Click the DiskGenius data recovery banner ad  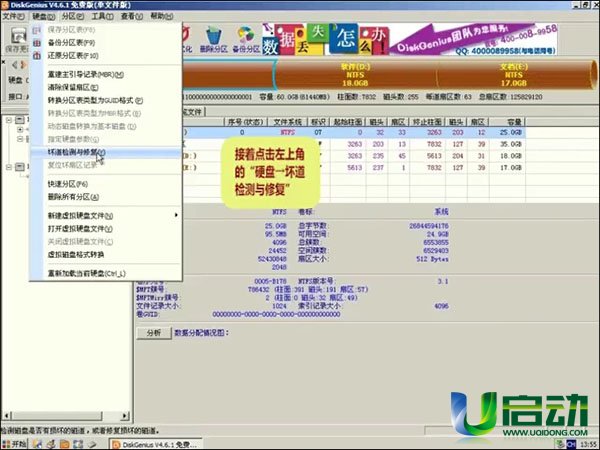[x=409, y=39]
